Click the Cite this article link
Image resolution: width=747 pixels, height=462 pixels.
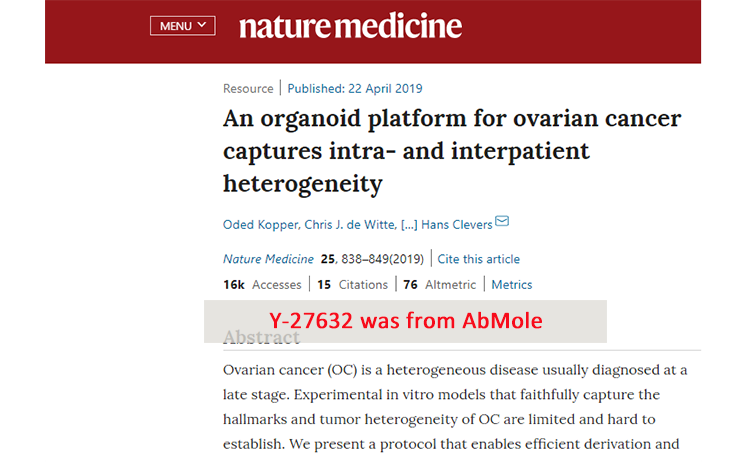click(478, 259)
